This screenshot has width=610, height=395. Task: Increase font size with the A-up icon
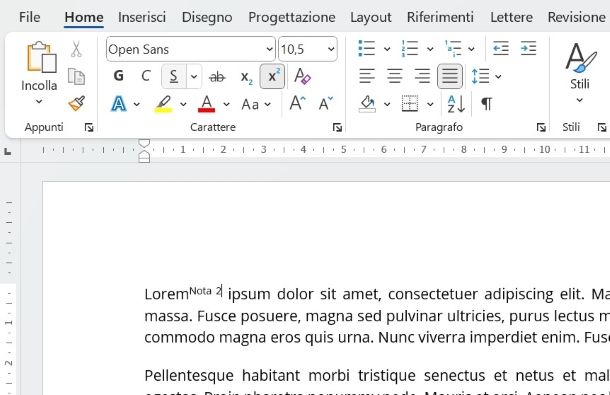pos(298,104)
